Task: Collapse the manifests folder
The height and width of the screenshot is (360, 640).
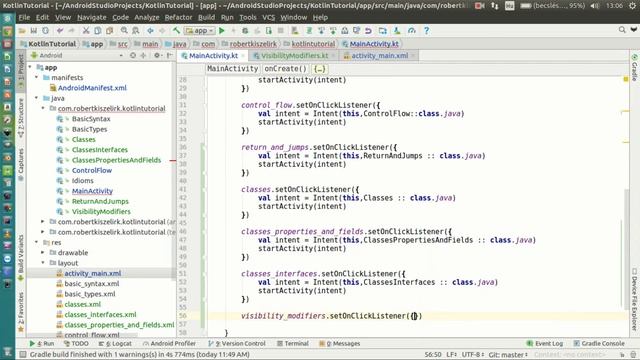Action: coord(37,77)
